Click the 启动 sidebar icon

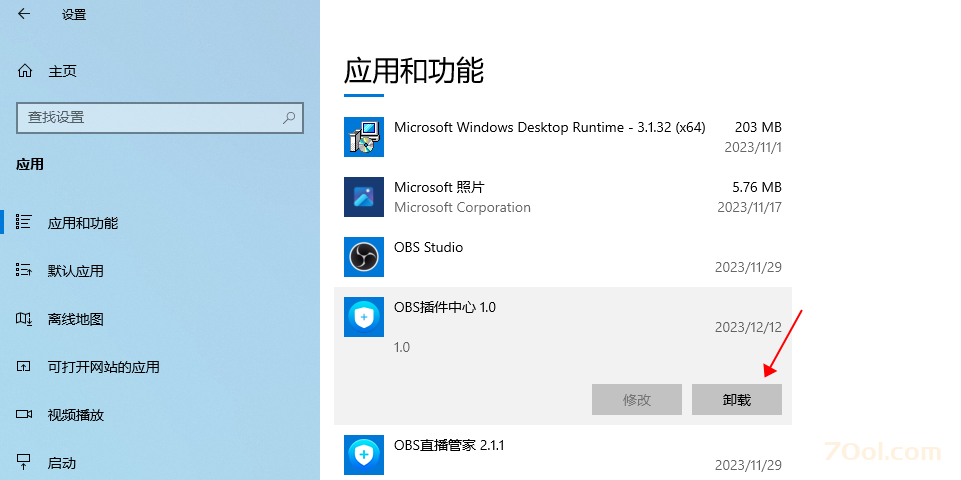[24, 462]
